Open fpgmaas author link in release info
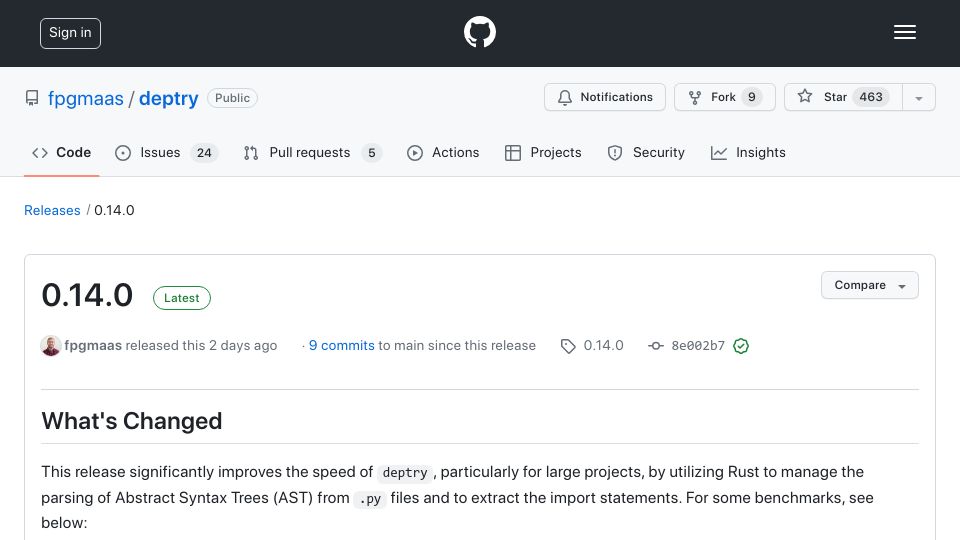960x540 pixels. (x=93, y=345)
